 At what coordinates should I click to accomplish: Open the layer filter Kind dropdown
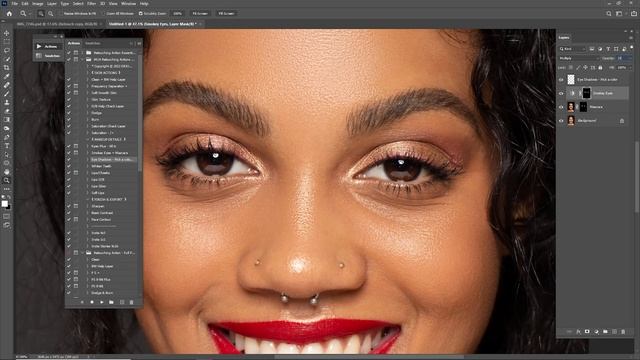[573, 49]
